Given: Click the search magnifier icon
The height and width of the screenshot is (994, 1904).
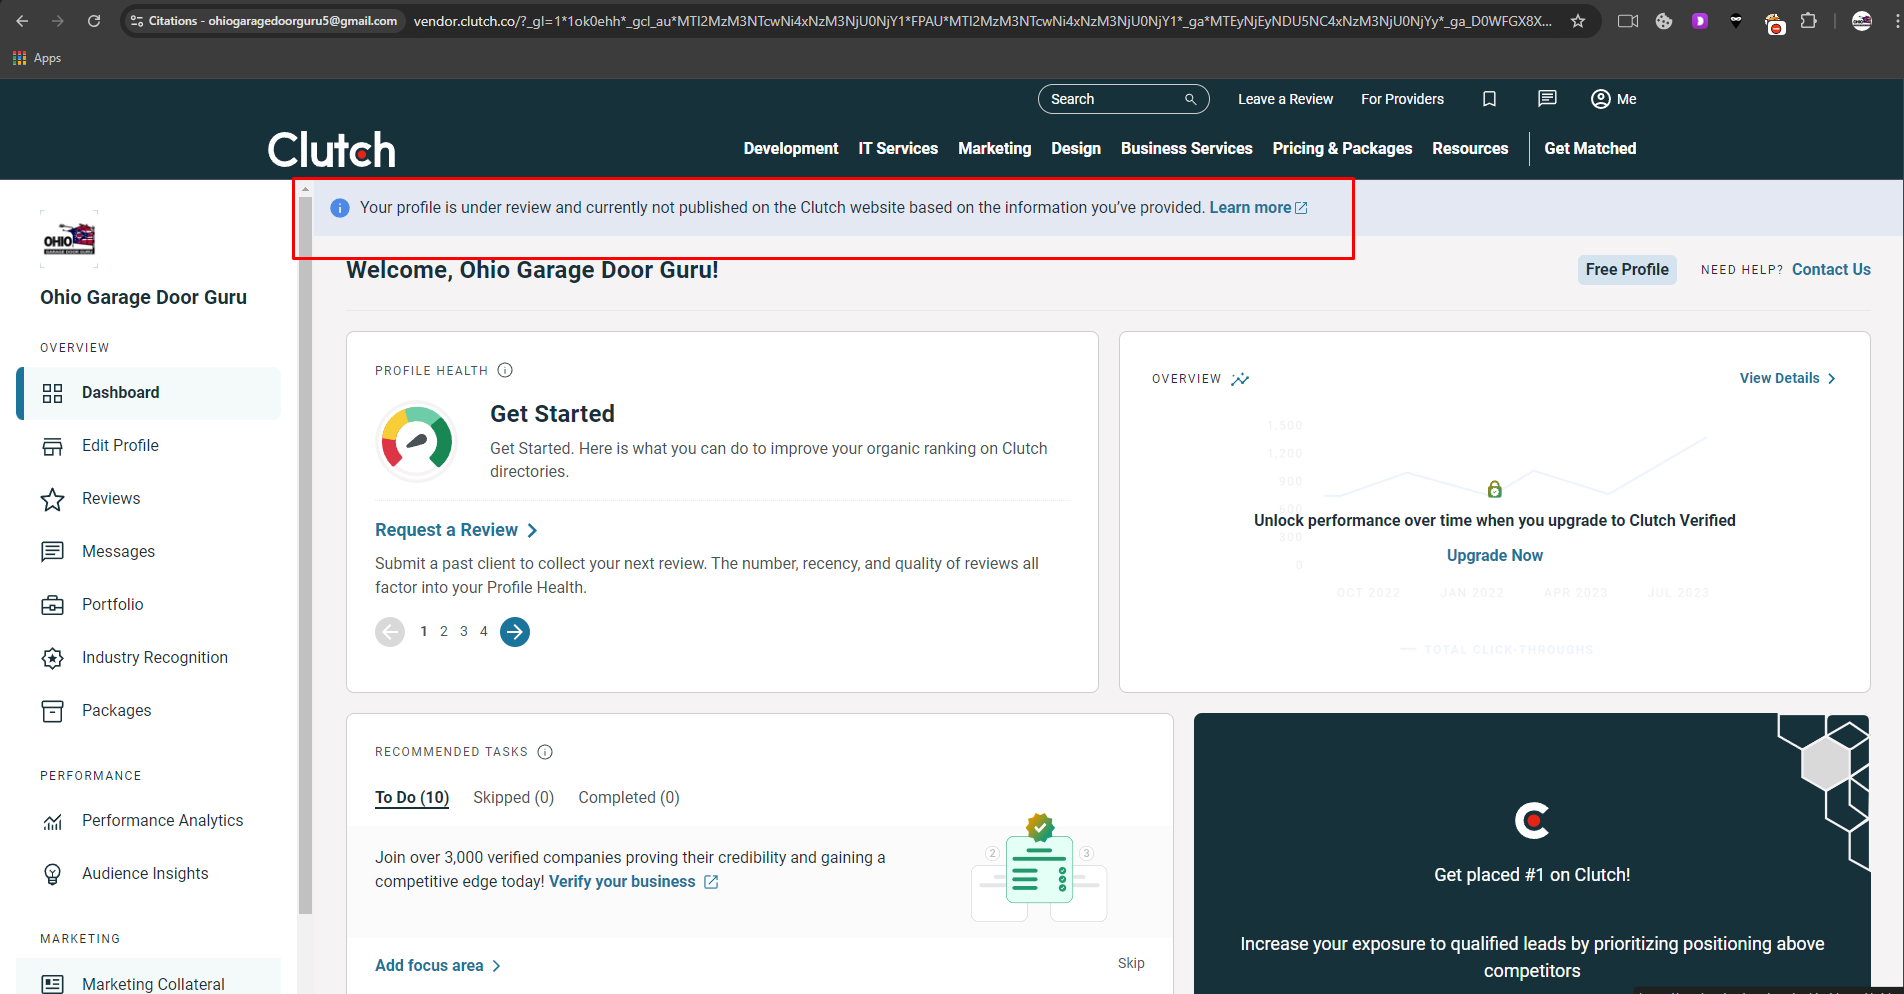Looking at the screenshot, I should tap(1190, 99).
